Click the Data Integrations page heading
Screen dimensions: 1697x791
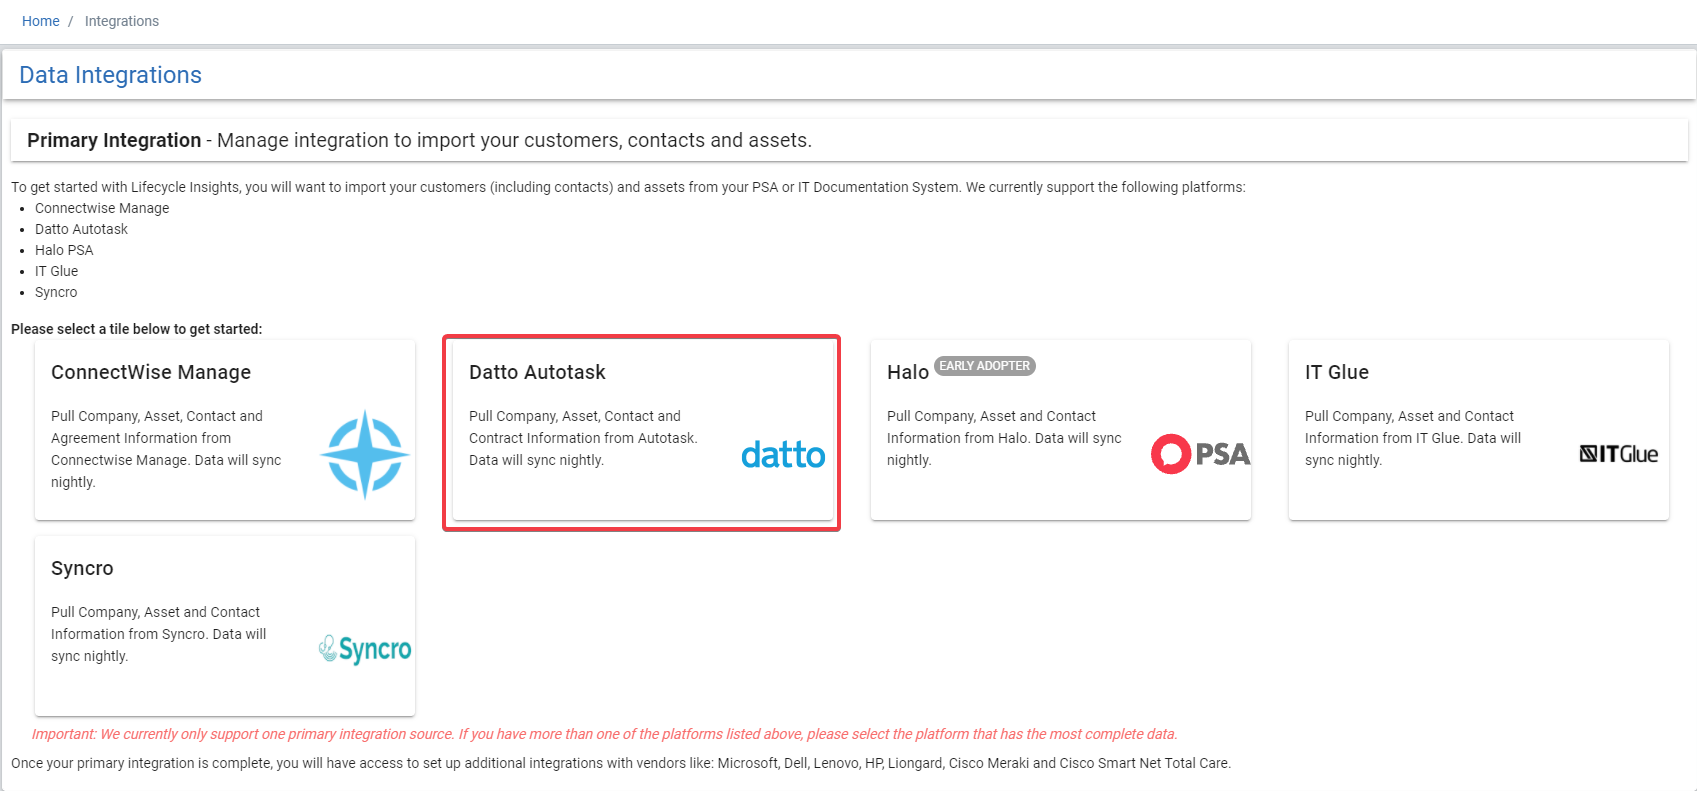point(110,75)
